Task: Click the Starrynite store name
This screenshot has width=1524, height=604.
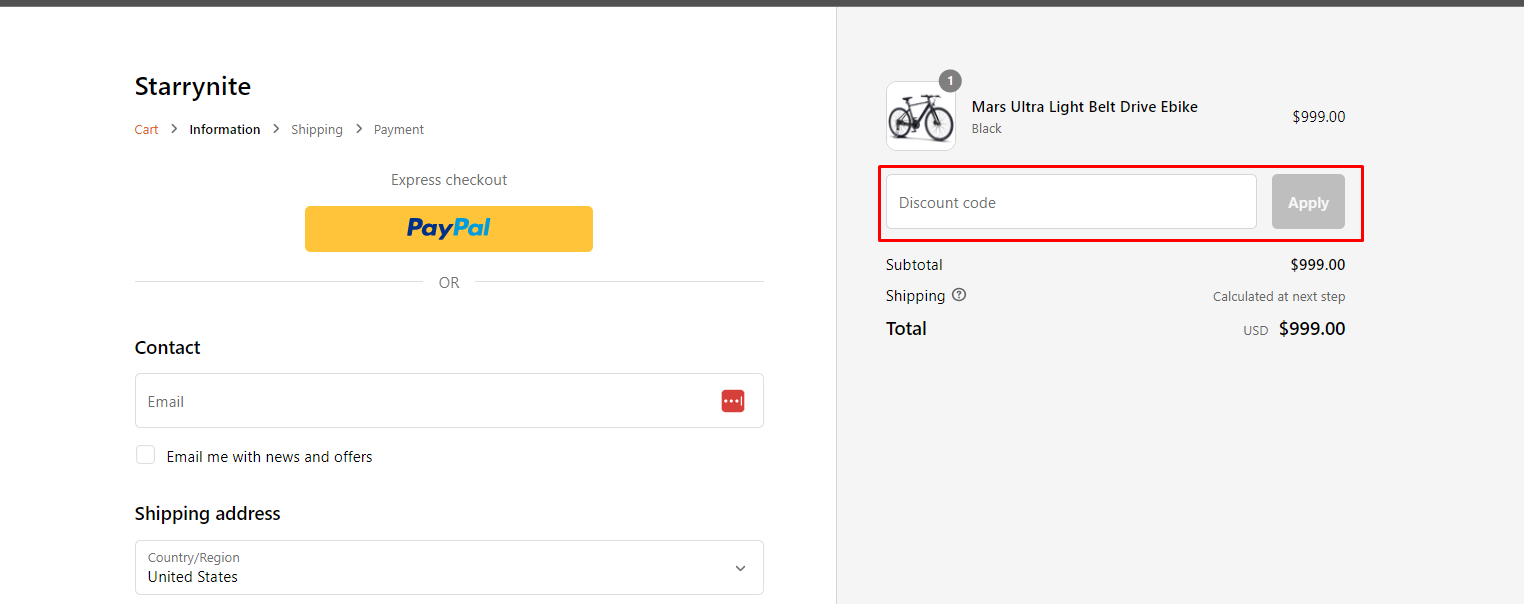Action: pyautogui.click(x=193, y=87)
